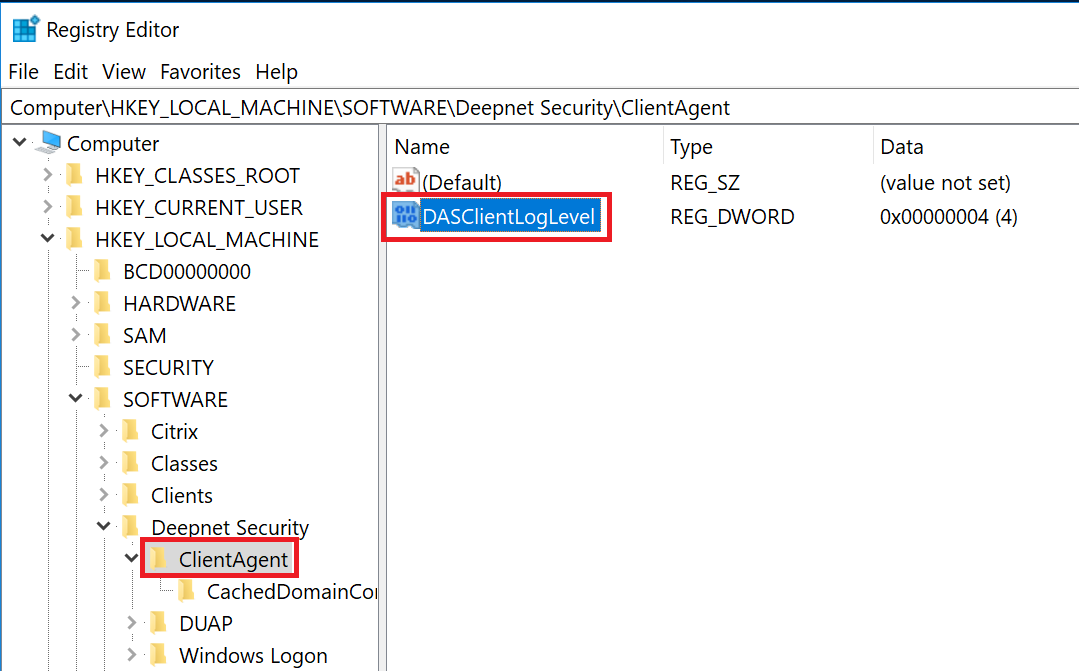1079x671 pixels.
Task: Expand the HARDWARE key
Action: [76, 304]
